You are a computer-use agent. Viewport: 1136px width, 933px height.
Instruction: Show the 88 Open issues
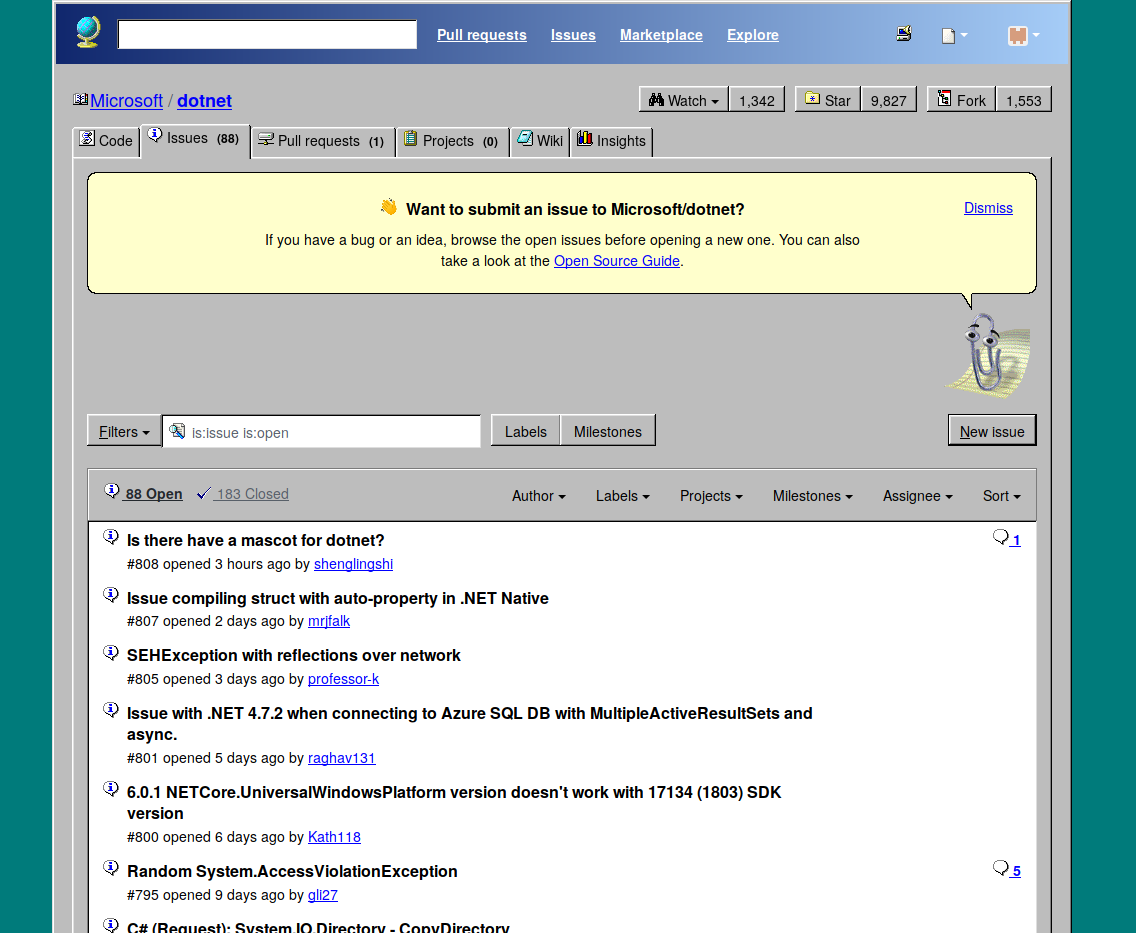coord(143,493)
